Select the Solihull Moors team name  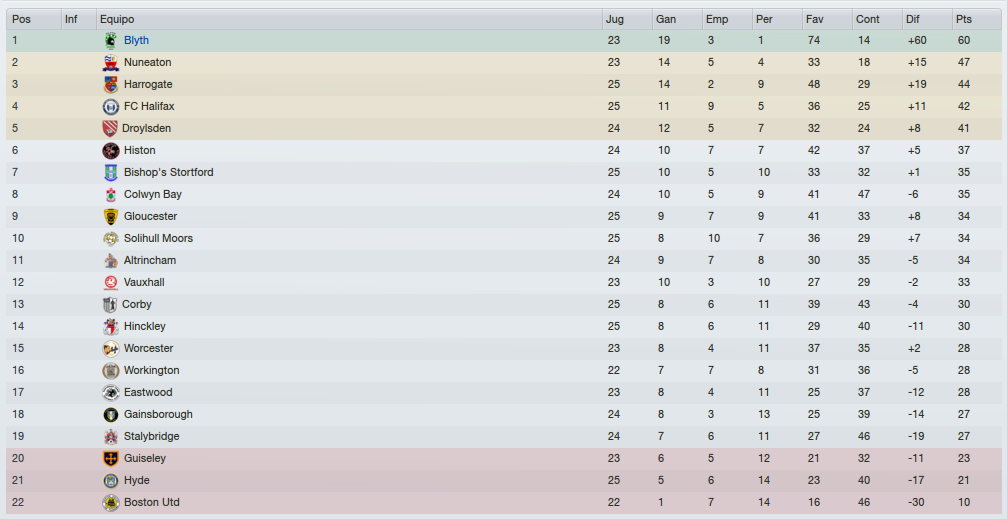(158, 238)
